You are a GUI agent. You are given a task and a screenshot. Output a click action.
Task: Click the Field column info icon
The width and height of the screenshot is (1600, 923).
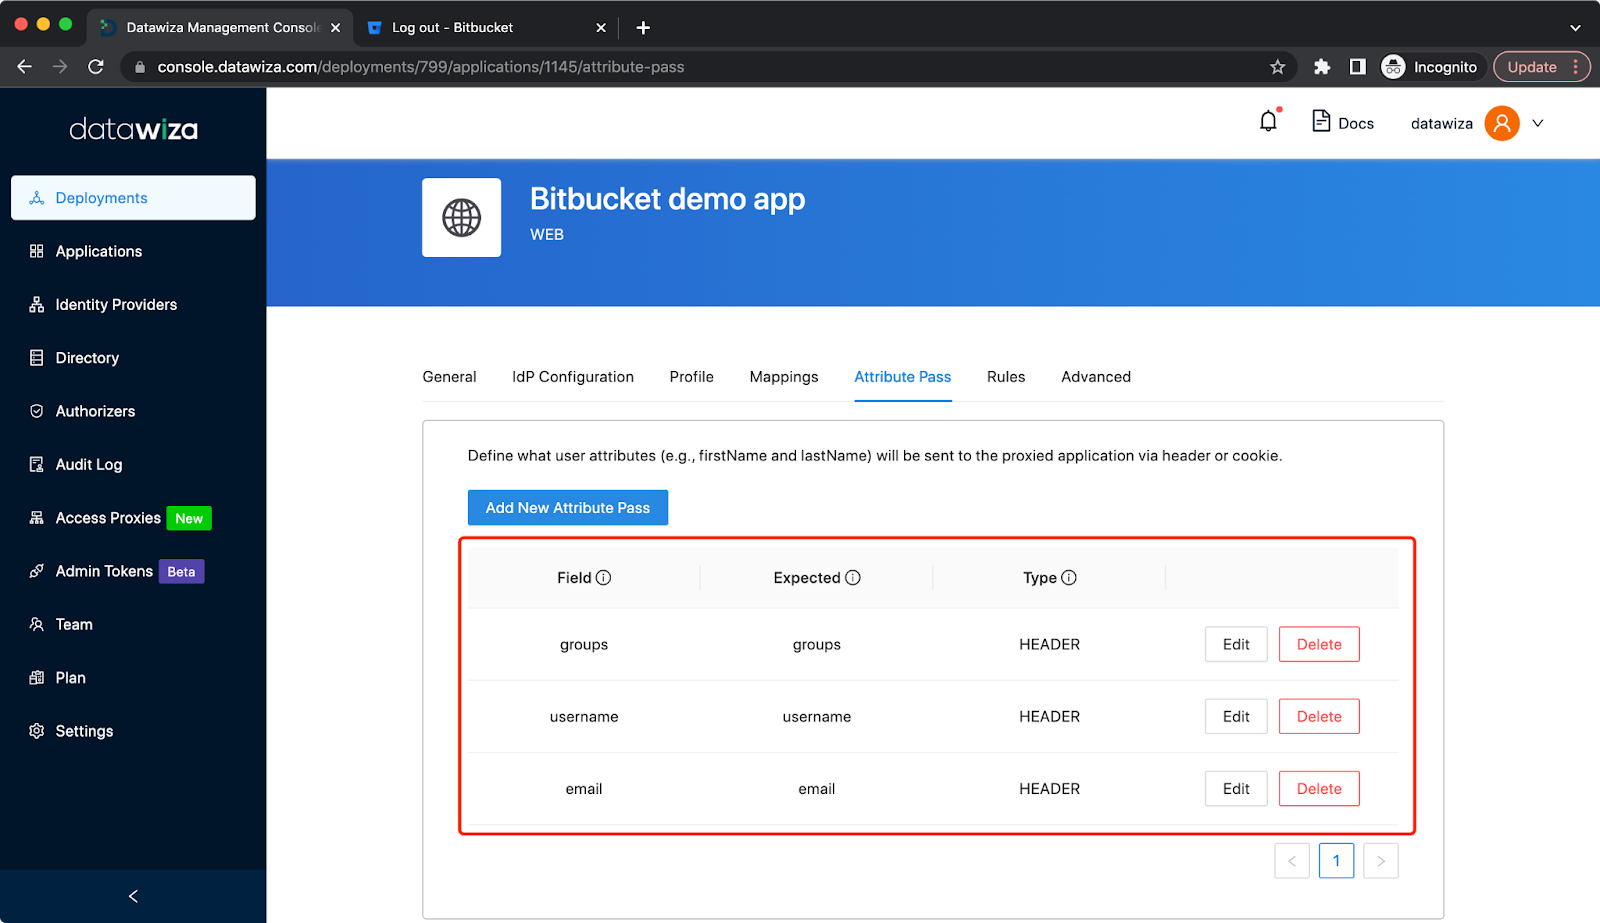coord(604,578)
